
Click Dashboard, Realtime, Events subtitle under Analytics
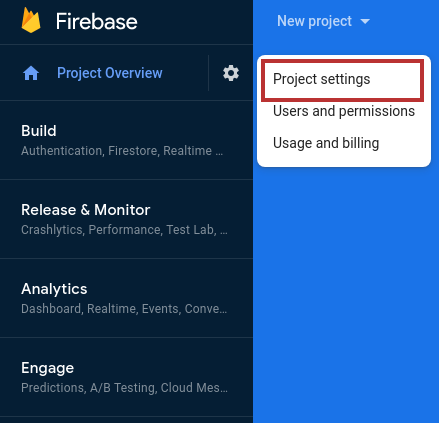[124, 309]
